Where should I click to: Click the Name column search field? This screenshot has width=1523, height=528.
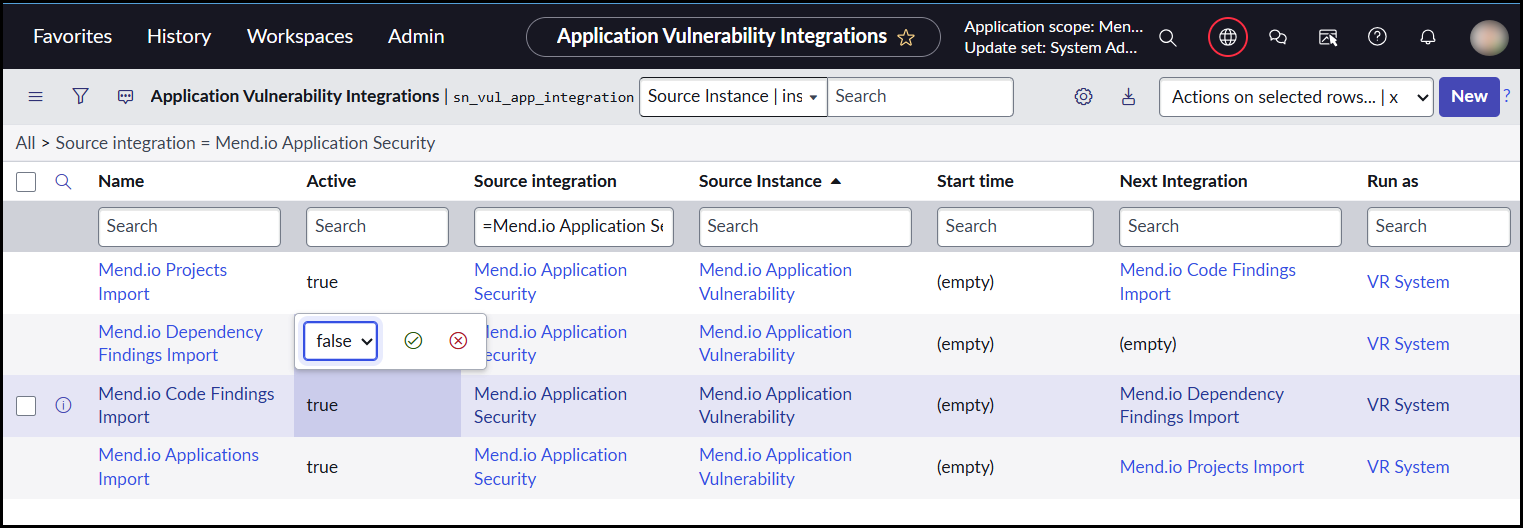[189, 227]
